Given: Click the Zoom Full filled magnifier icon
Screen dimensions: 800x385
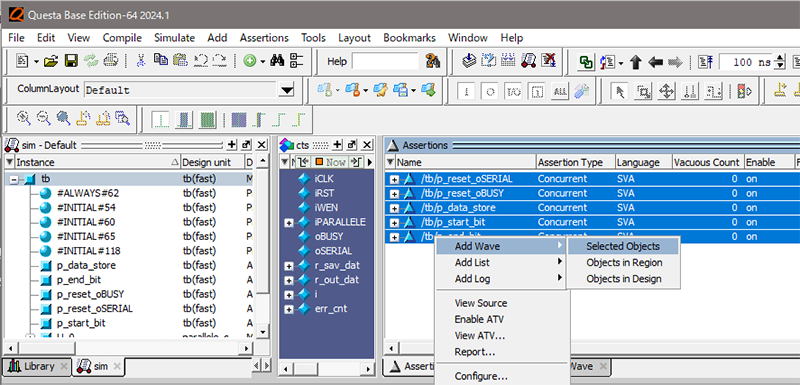Looking at the screenshot, I should click(63, 119).
